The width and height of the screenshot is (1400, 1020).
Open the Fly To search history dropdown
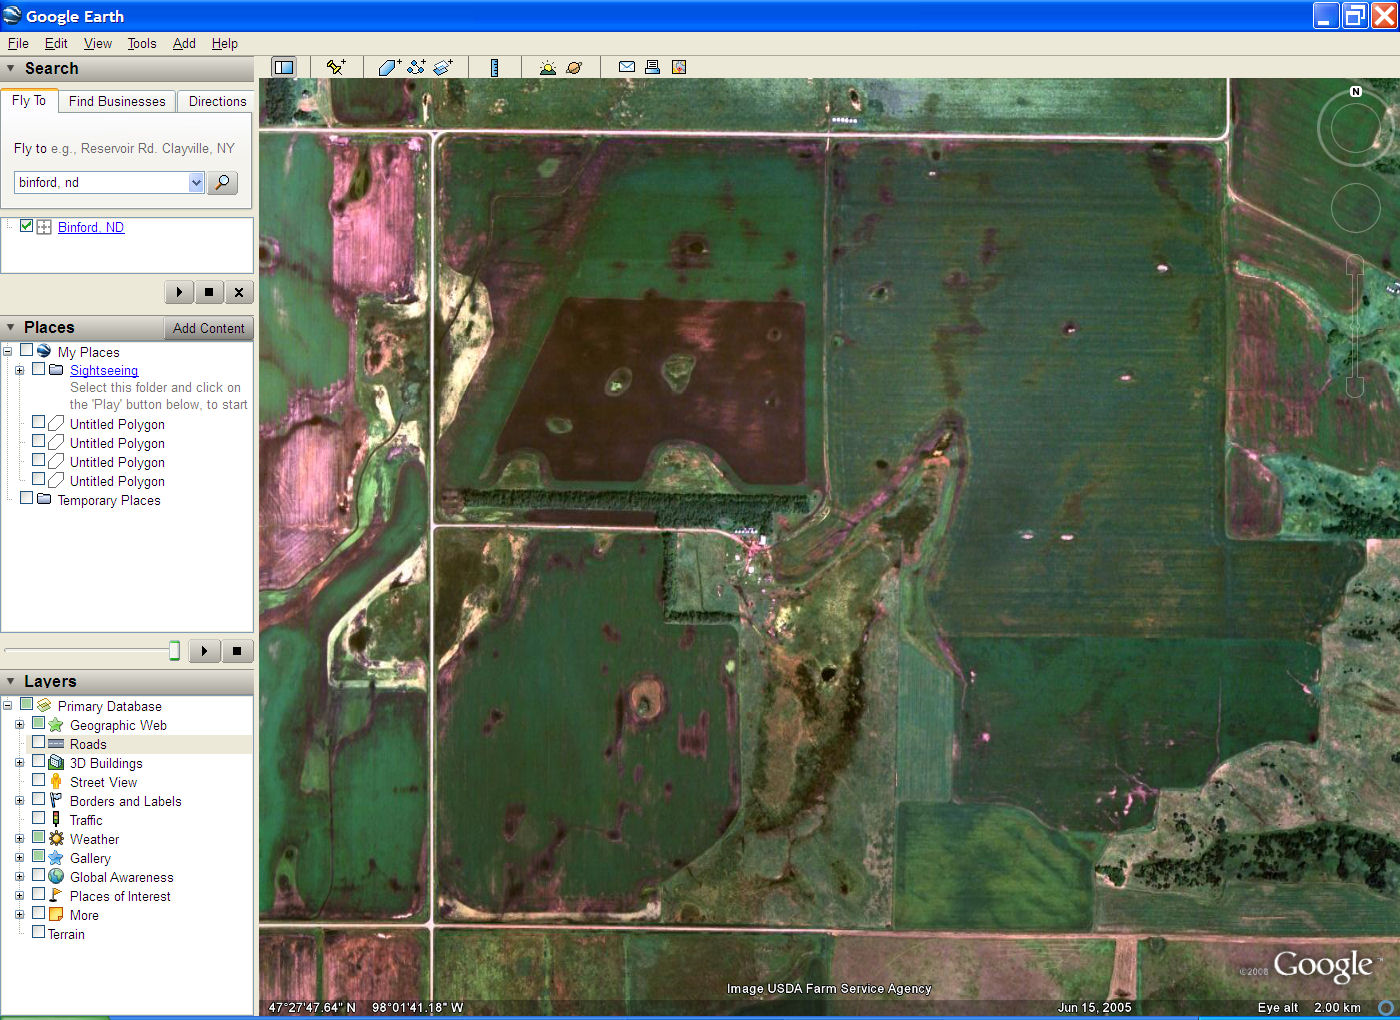coord(196,182)
